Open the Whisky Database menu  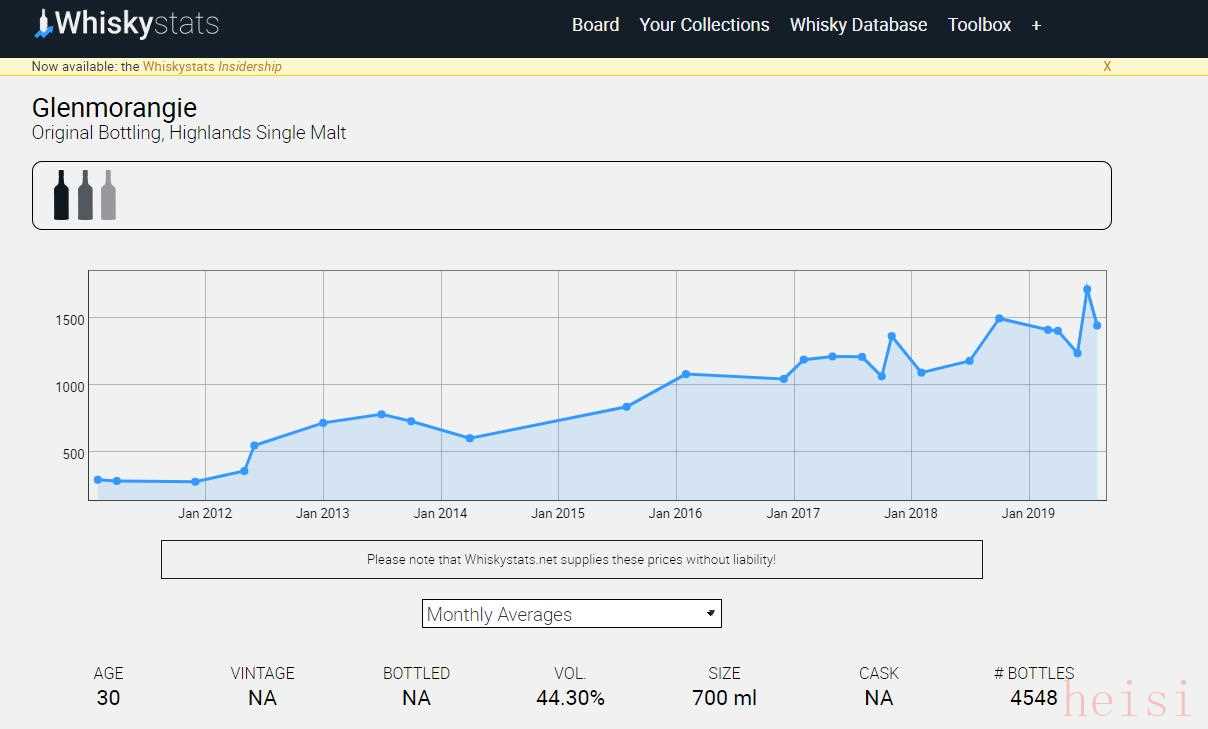pyautogui.click(x=858, y=25)
